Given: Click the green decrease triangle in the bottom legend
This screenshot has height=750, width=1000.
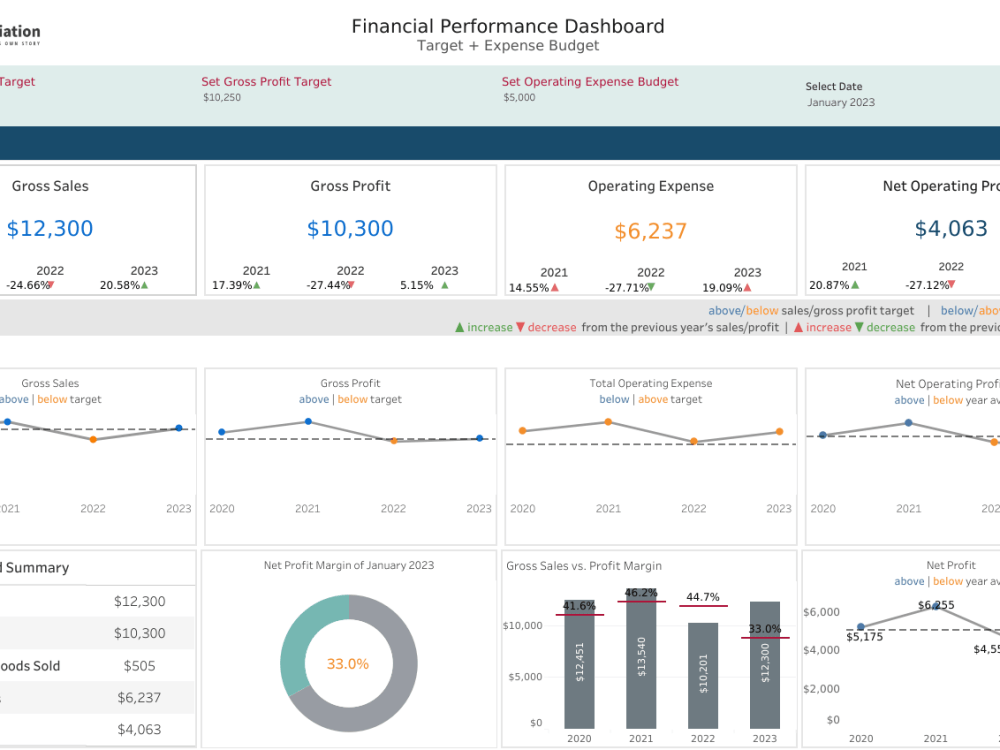Looking at the screenshot, I should (x=861, y=327).
